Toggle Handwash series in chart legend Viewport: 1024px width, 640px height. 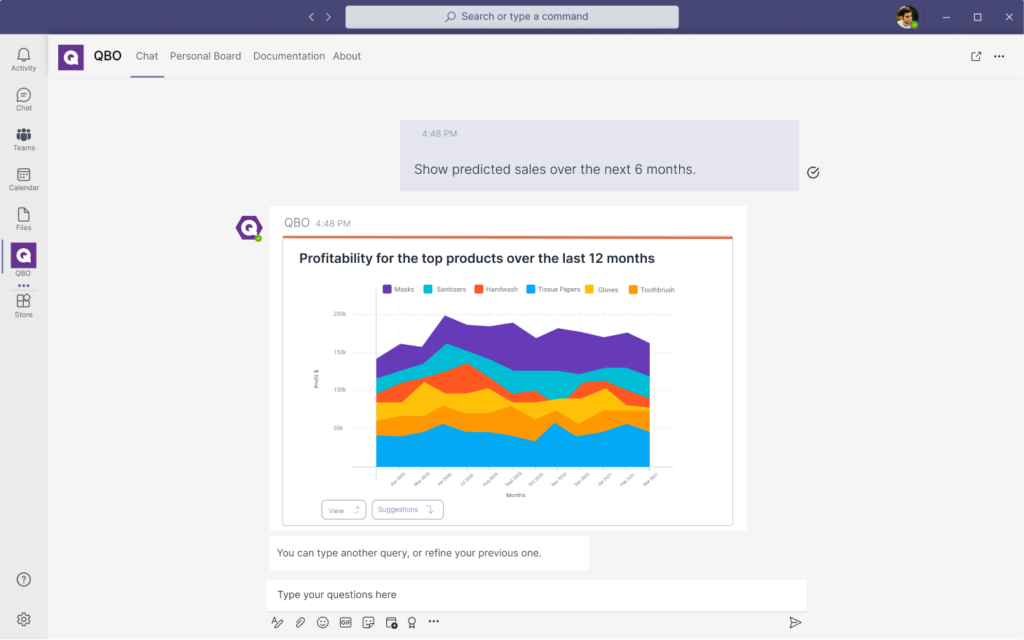click(x=495, y=289)
